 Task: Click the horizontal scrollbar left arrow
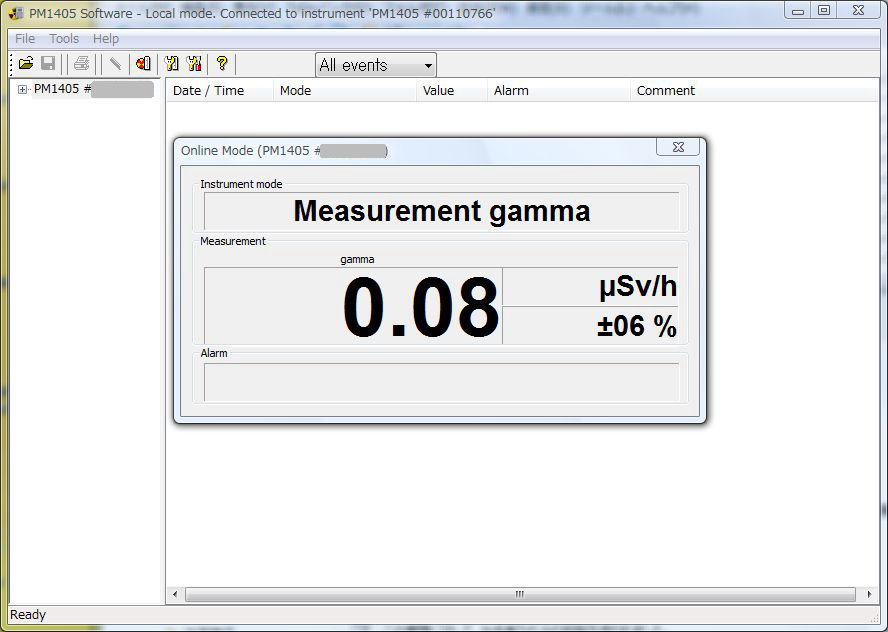click(175, 594)
